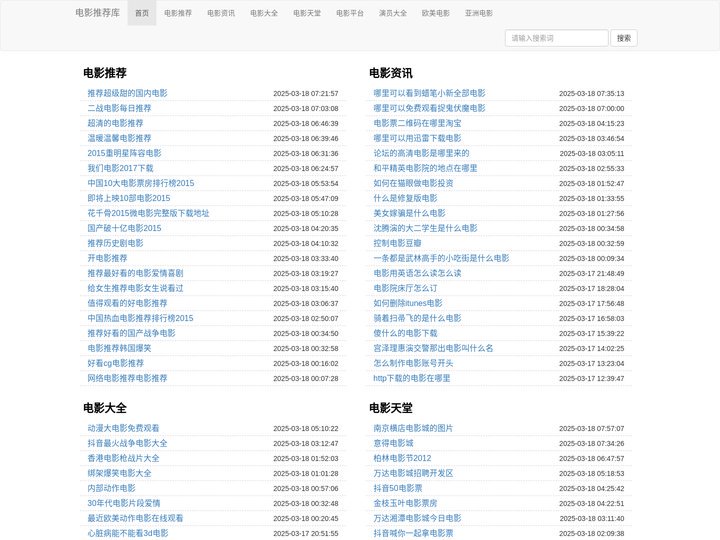
Task: Open link 哪里可以看到蜡笔小新全部电影
Action: click(429, 93)
